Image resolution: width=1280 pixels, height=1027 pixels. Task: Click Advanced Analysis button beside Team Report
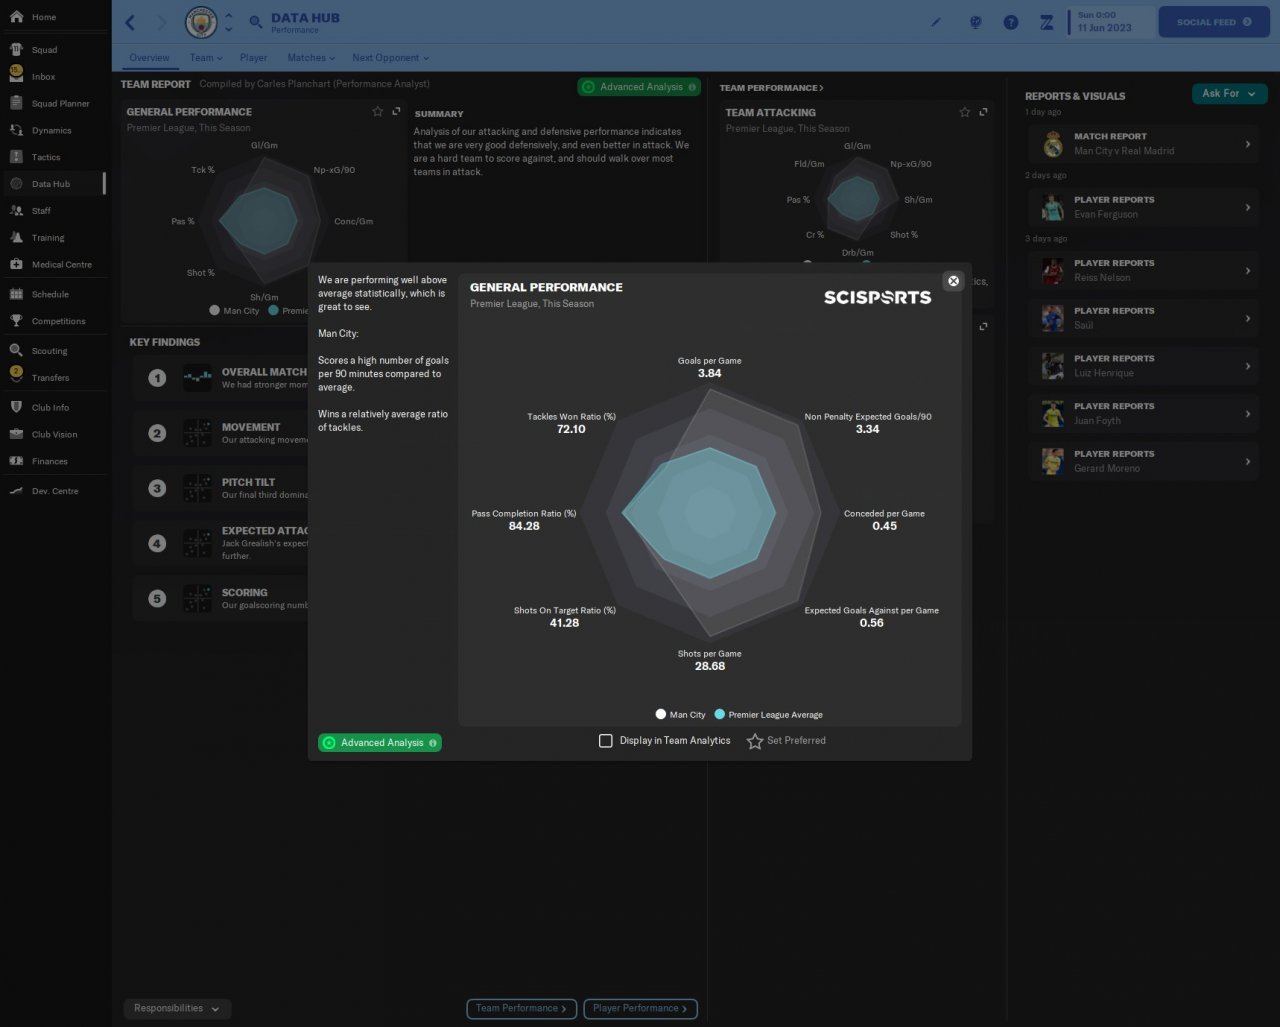pyautogui.click(x=639, y=87)
